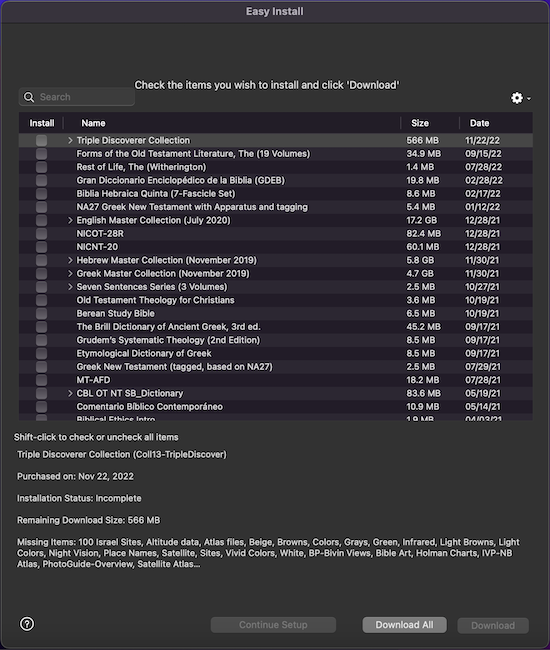Enable install for Berean Study Bible

pos(41,313)
